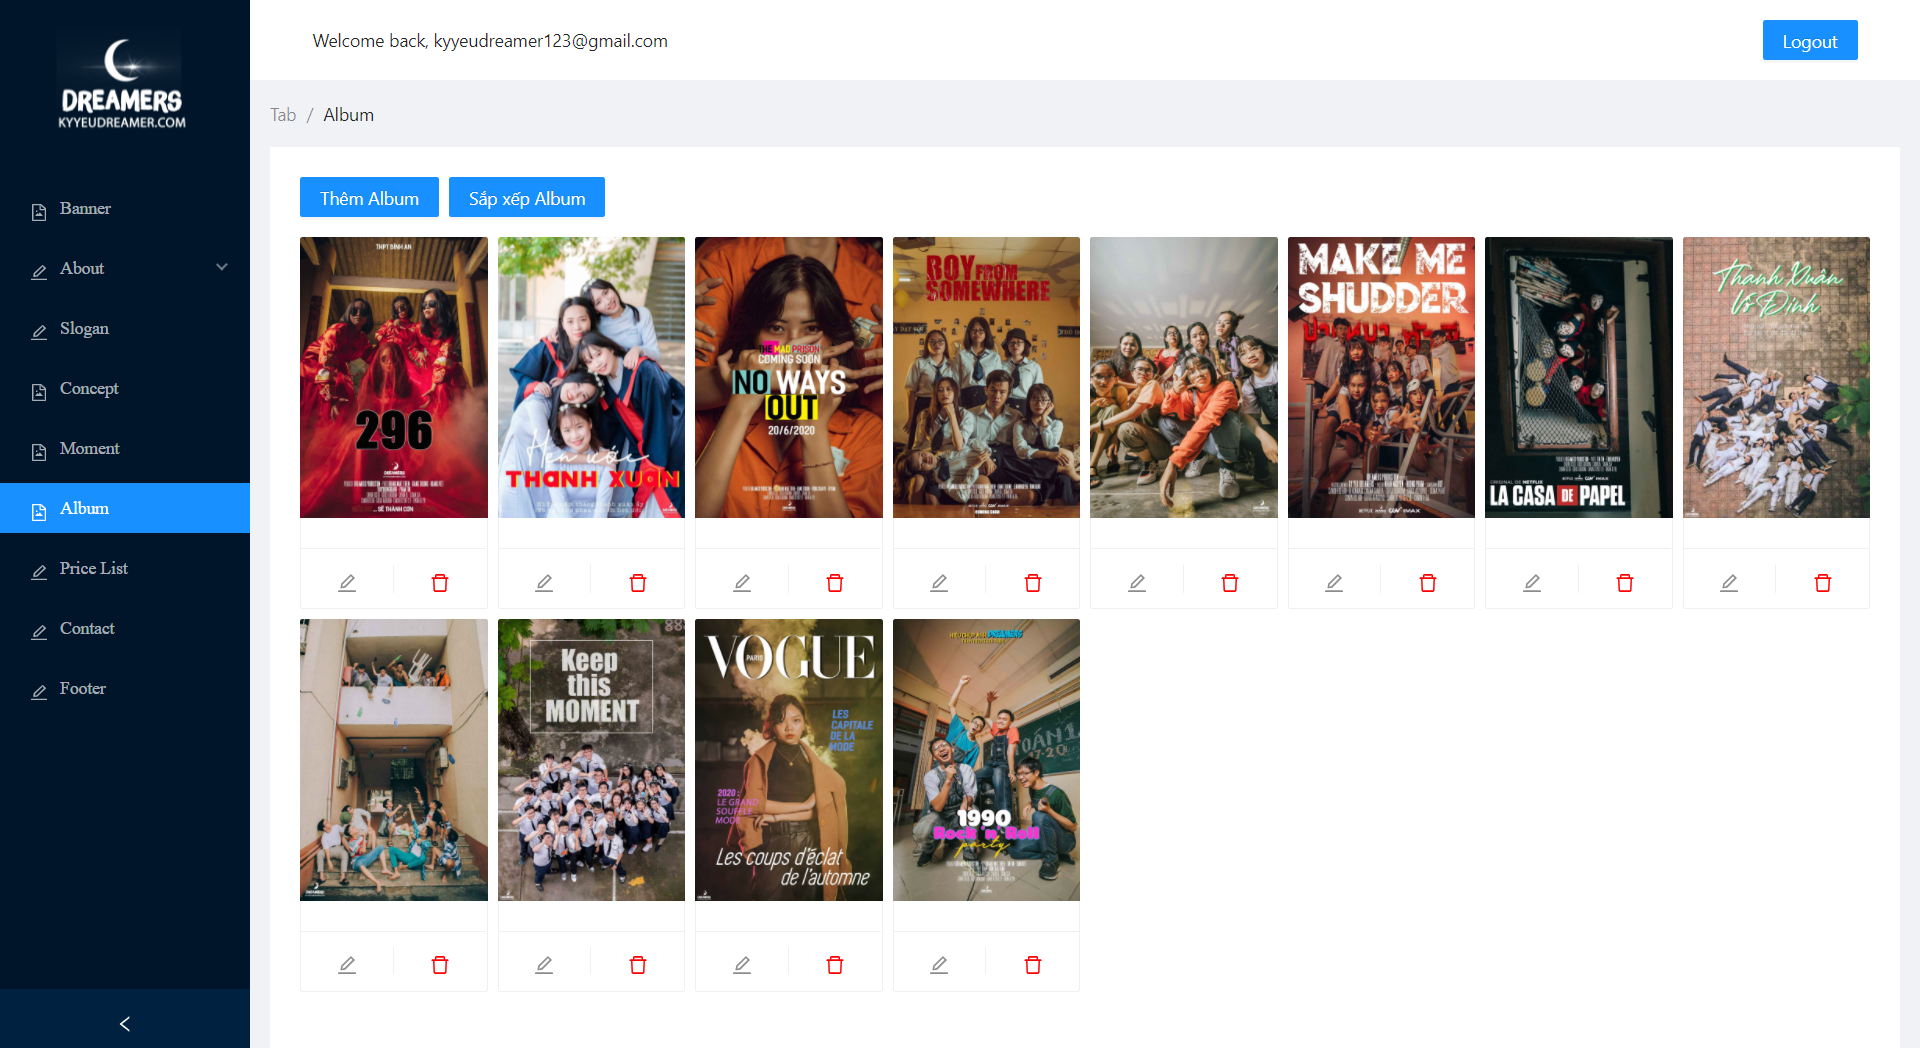The height and width of the screenshot is (1048, 1920).
Task: Open the 'La Casa de Papel' poster thumbnail
Action: click(1579, 377)
